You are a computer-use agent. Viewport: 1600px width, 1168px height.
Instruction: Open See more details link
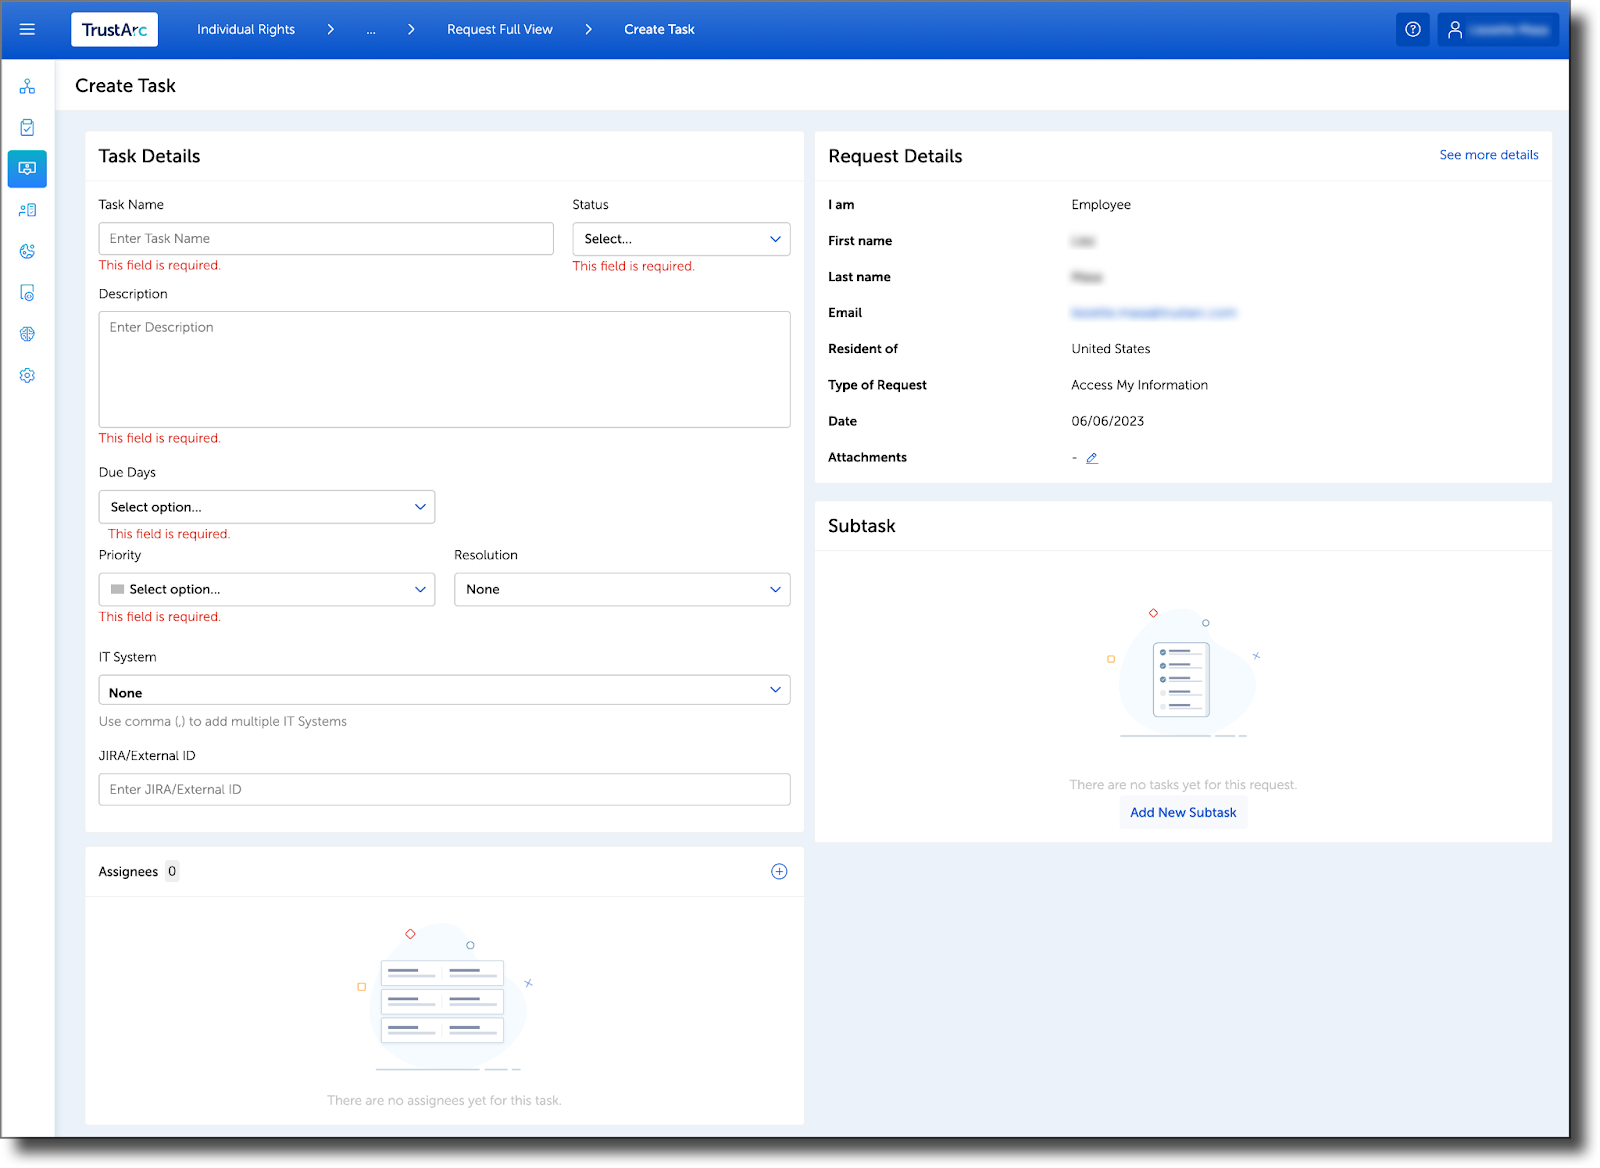point(1488,155)
